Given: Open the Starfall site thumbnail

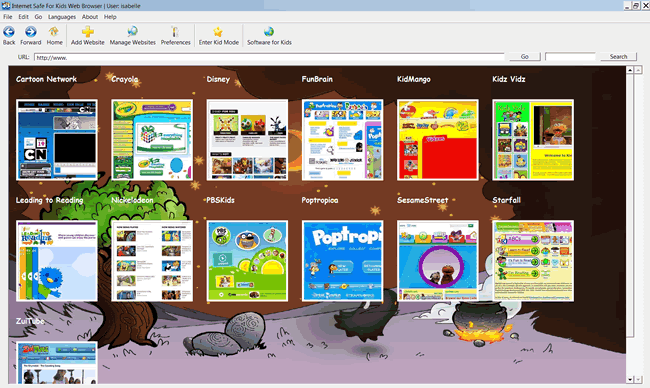Looking at the screenshot, I should pyautogui.click(x=533, y=261).
